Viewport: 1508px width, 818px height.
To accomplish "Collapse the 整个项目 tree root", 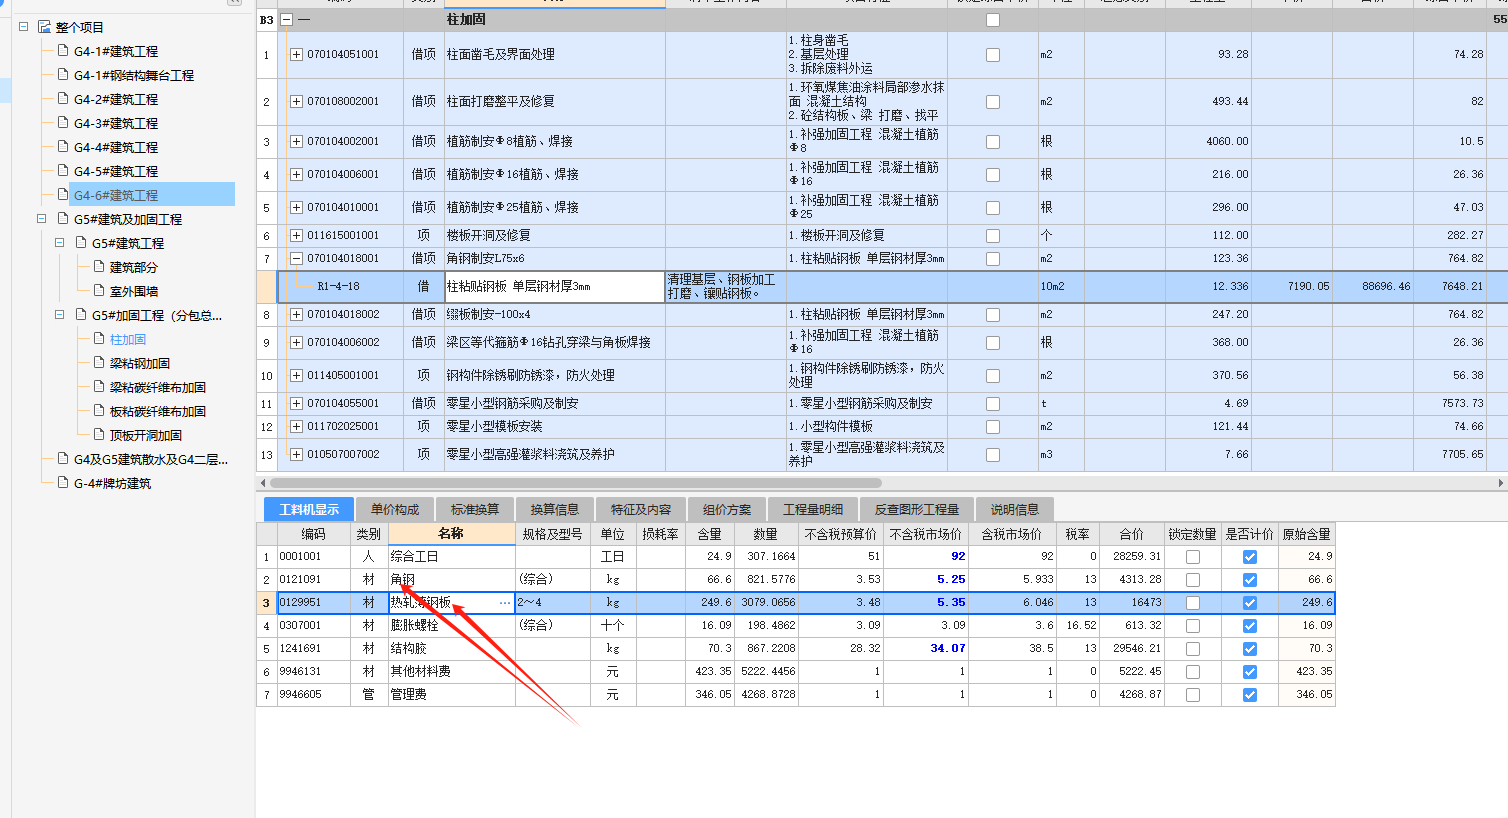I will coord(23,27).
